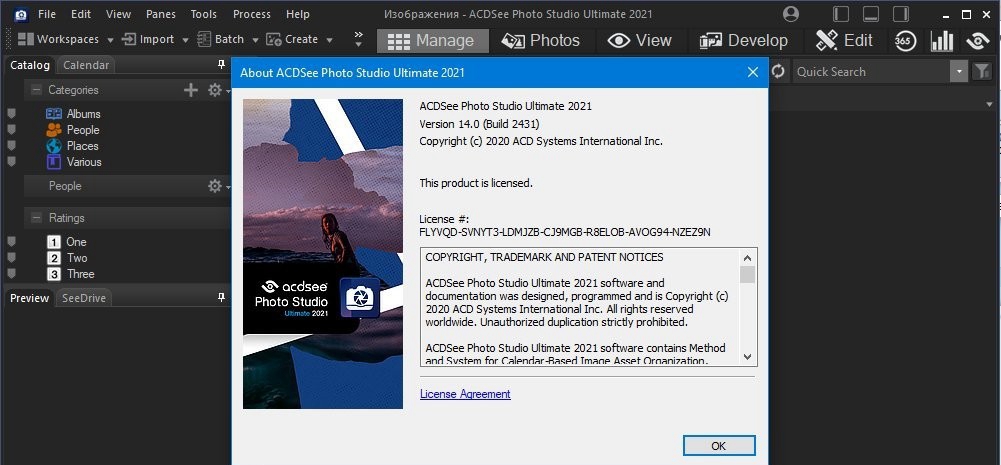
Task: Open the Quick Search dropdown arrow
Action: [x=959, y=72]
